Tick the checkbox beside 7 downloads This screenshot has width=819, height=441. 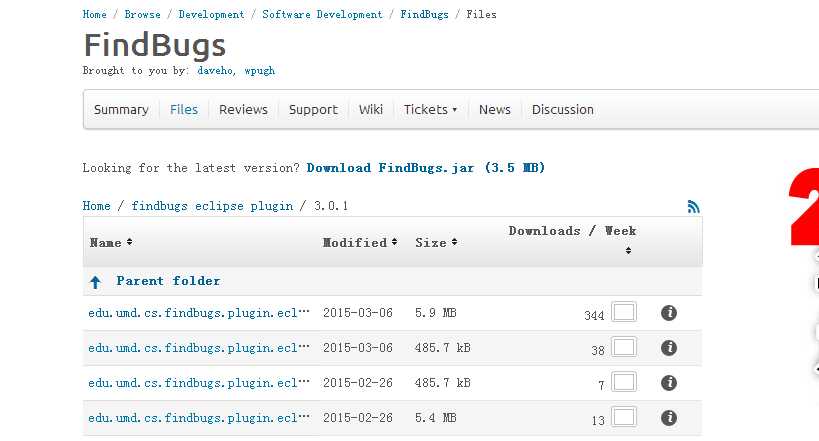pyautogui.click(x=624, y=382)
